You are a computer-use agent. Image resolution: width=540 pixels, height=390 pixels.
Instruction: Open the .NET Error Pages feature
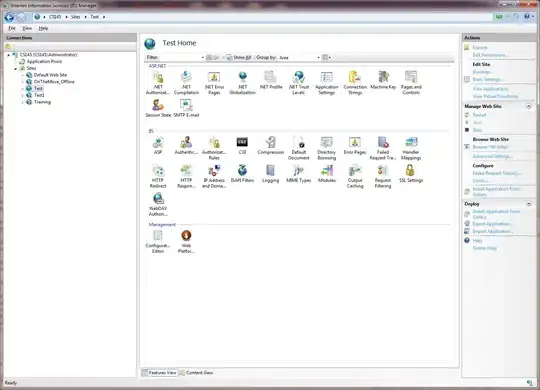tap(214, 83)
